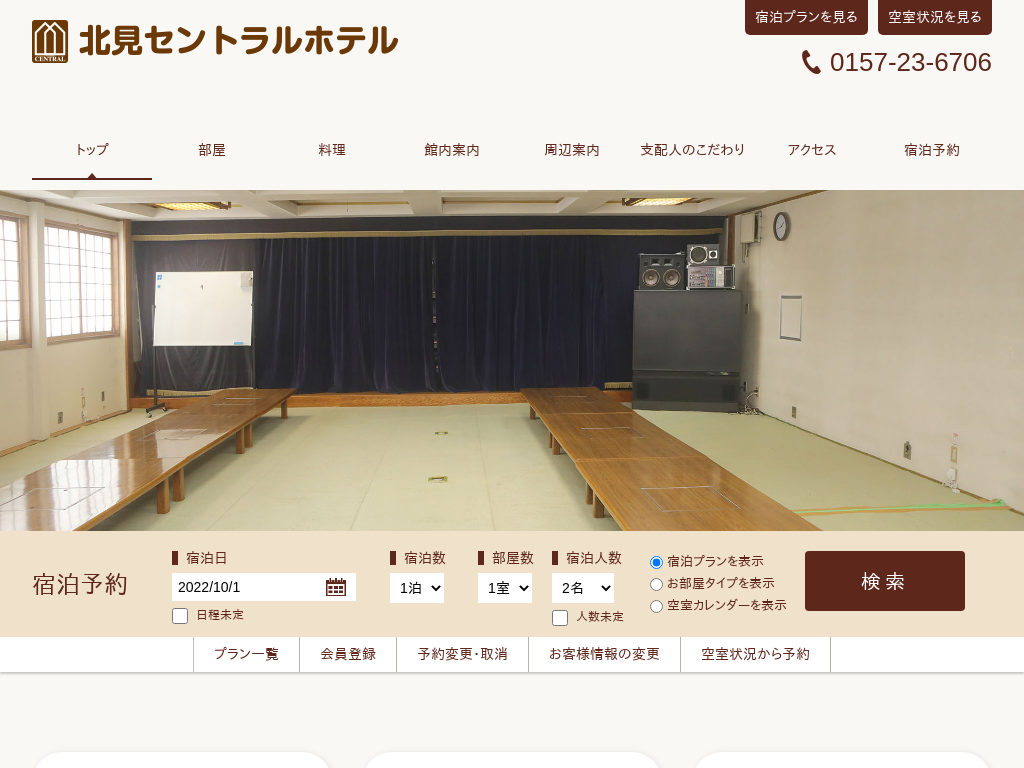This screenshot has height=768, width=1024.
Task: Check the 日程未定 checkbox
Action: (x=180, y=616)
